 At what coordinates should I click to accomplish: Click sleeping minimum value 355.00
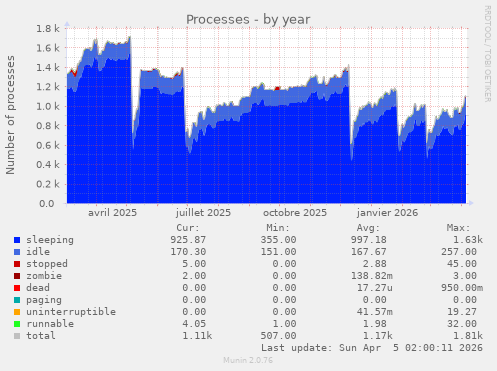[x=278, y=240]
